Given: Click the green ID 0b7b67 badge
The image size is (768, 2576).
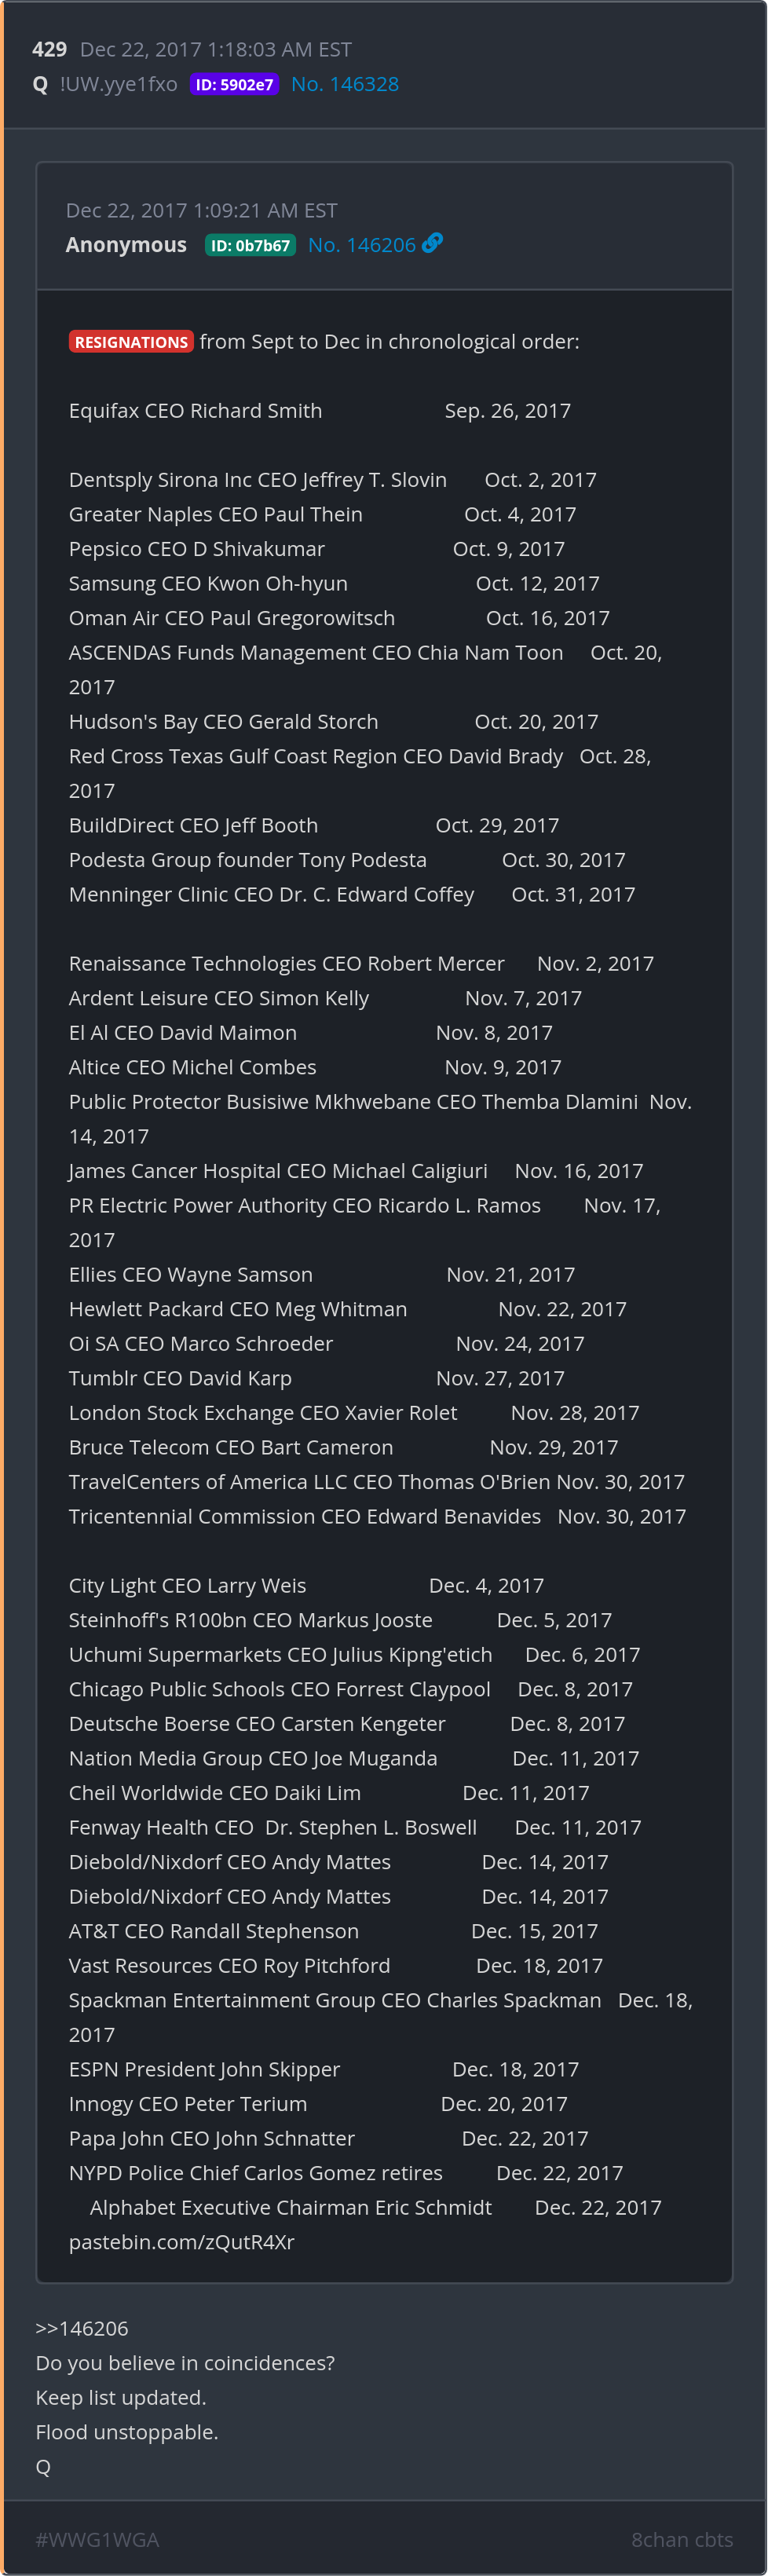Looking at the screenshot, I should pos(250,246).
